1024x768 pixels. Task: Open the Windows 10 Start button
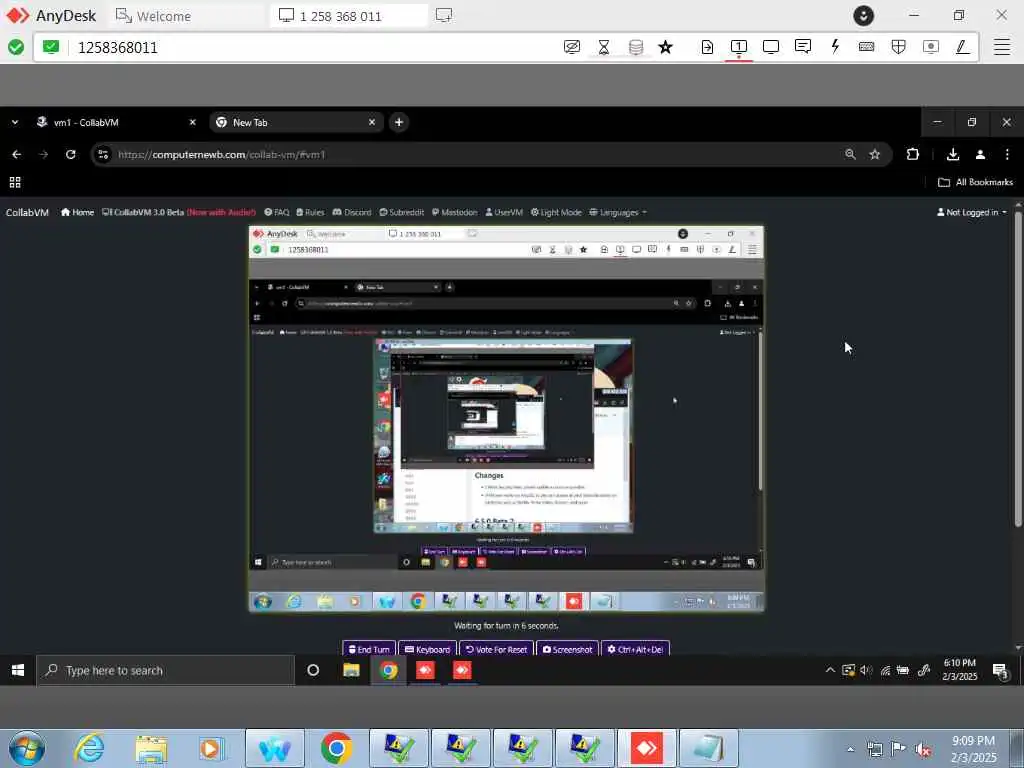point(18,670)
